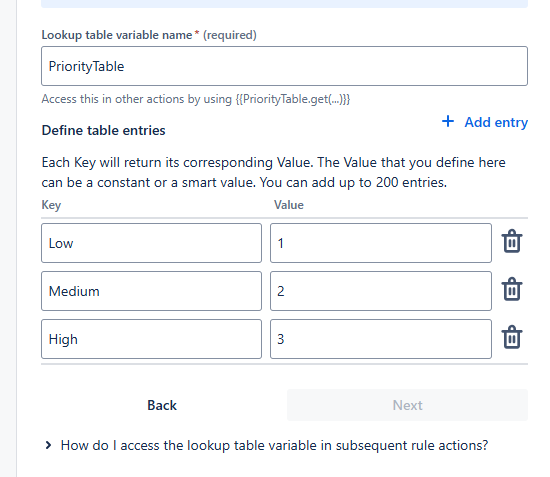Viewport: 550px width, 477px height.
Task: Delete the Medium entry with trash icon
Action: 512,289
